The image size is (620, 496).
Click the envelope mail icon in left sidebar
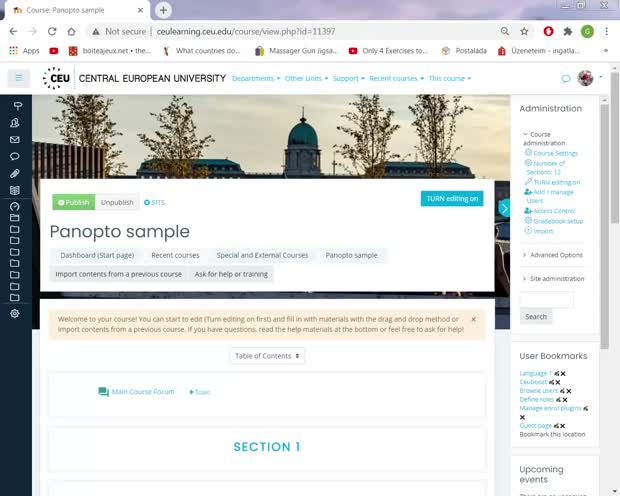point(15,139)
